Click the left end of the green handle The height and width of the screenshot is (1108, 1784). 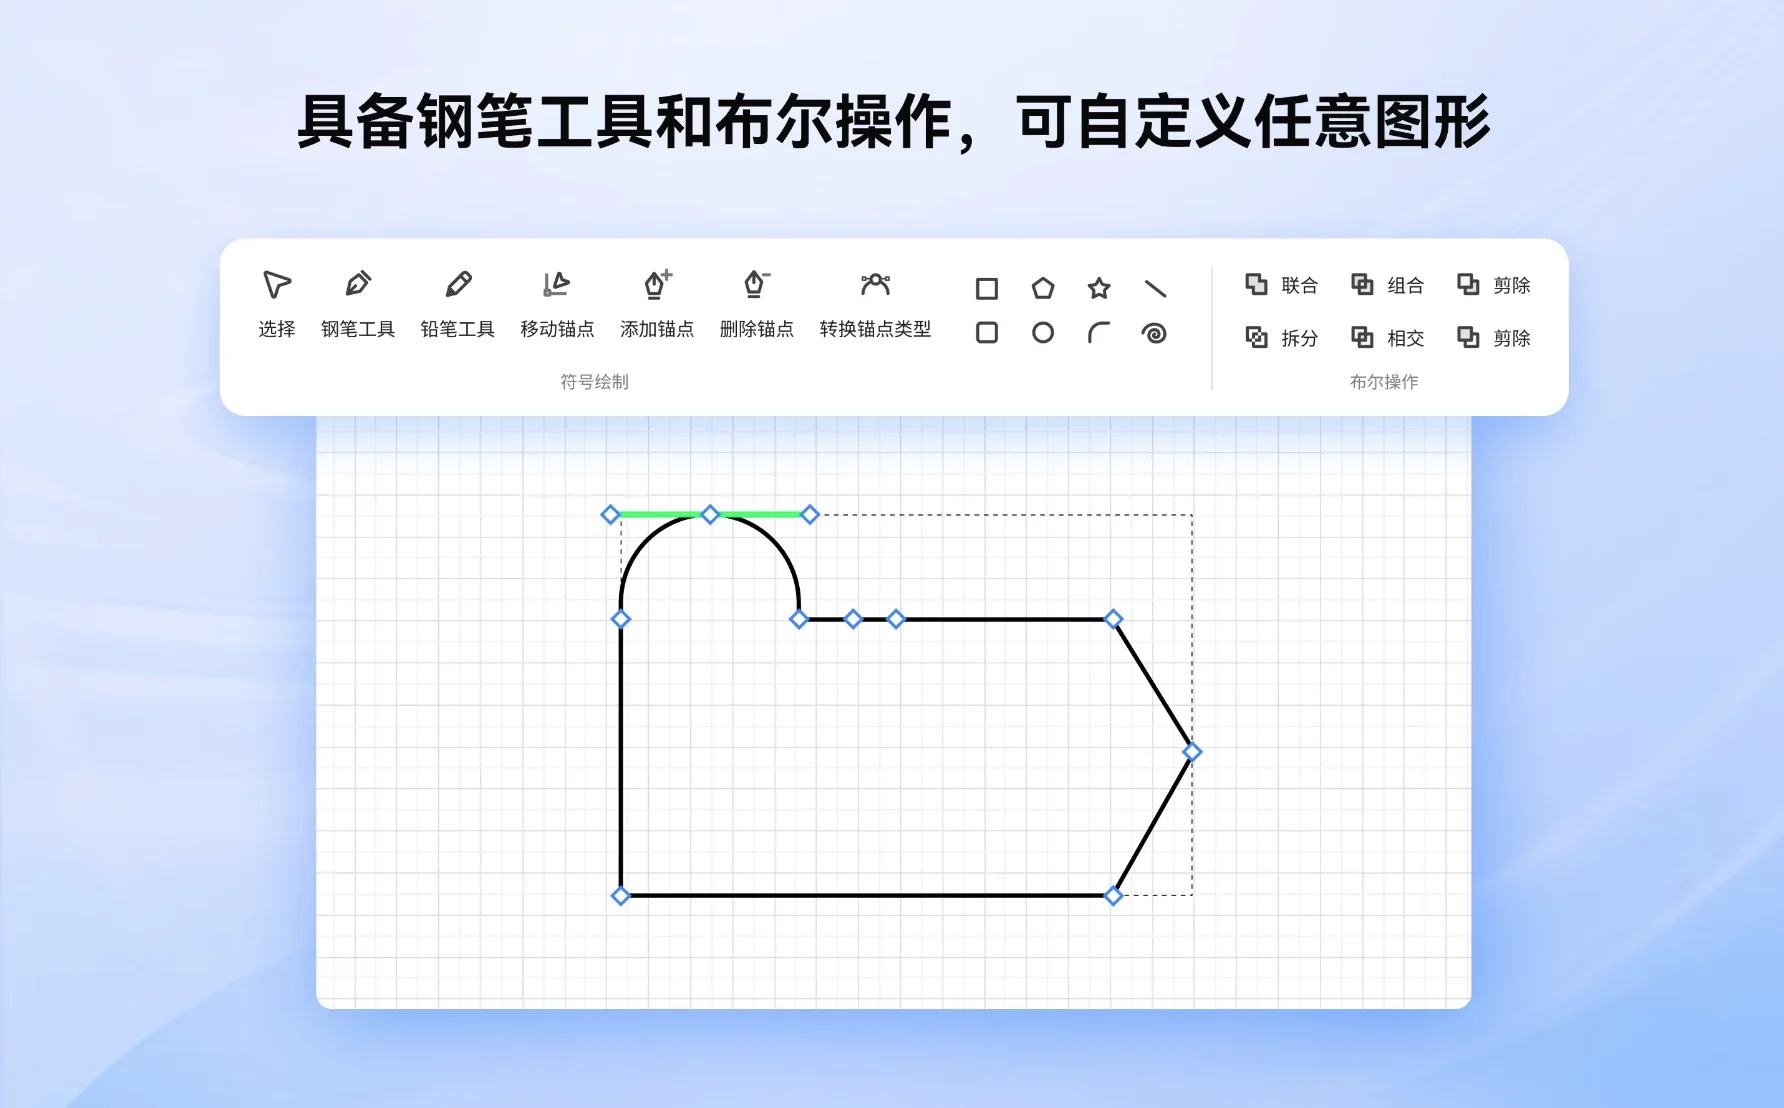(610, 515)
